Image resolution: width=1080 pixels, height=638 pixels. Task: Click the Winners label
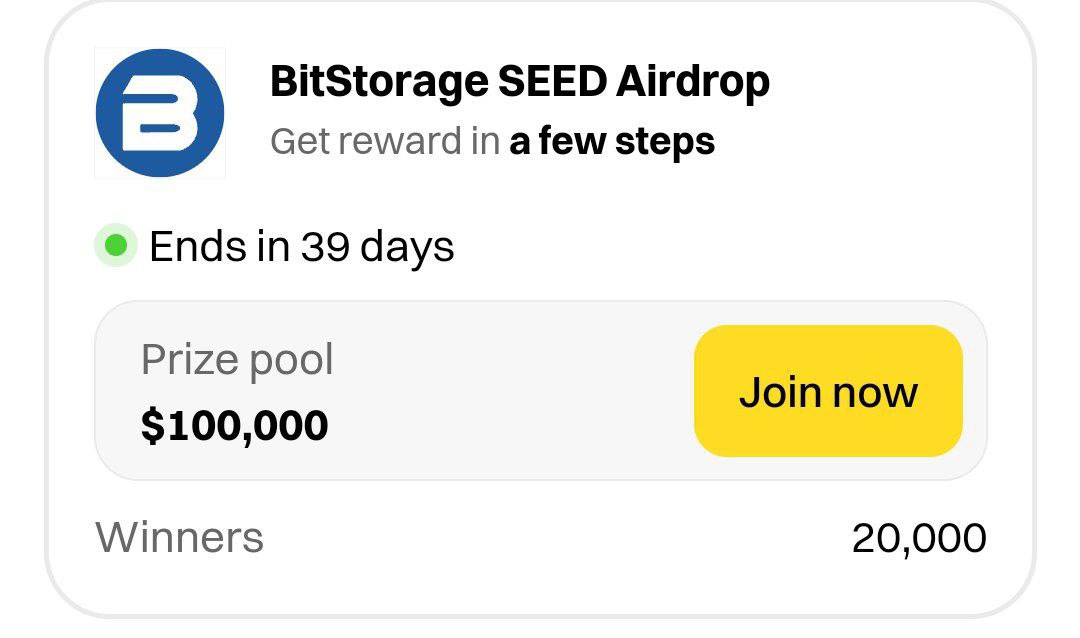pyautogui.click(x=180, y=538)
